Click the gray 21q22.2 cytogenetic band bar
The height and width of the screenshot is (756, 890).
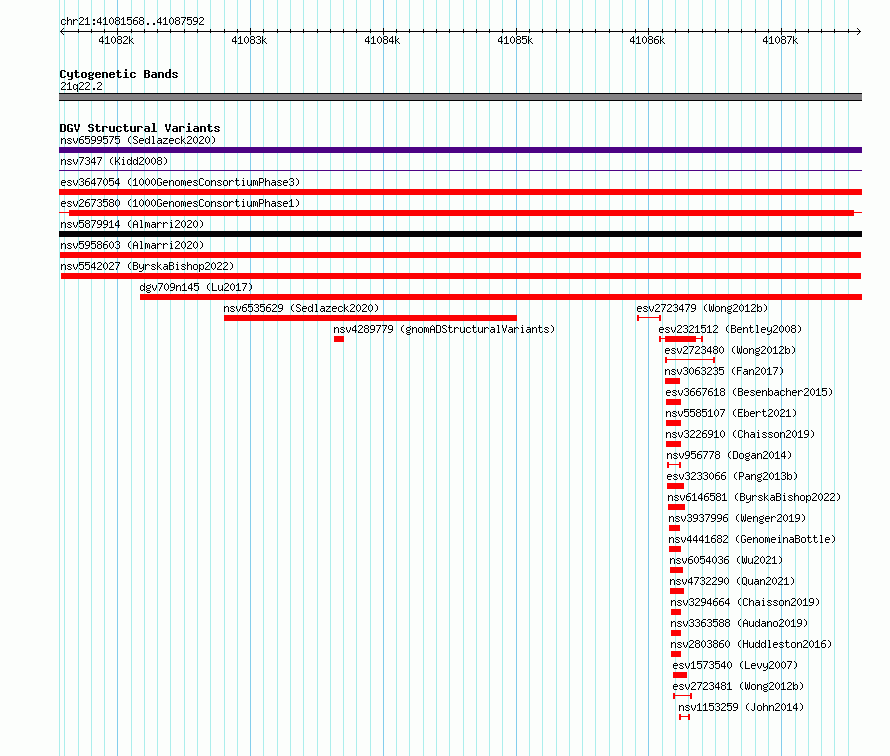tap(460, 97)
